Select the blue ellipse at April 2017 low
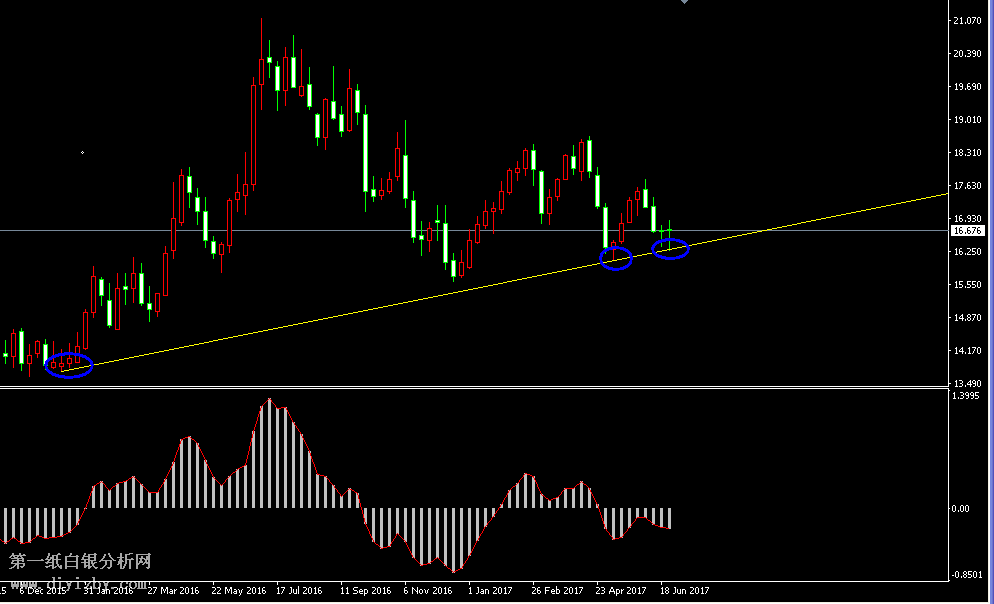This screenshot has height=604, width=994. [x=615, y=259]
